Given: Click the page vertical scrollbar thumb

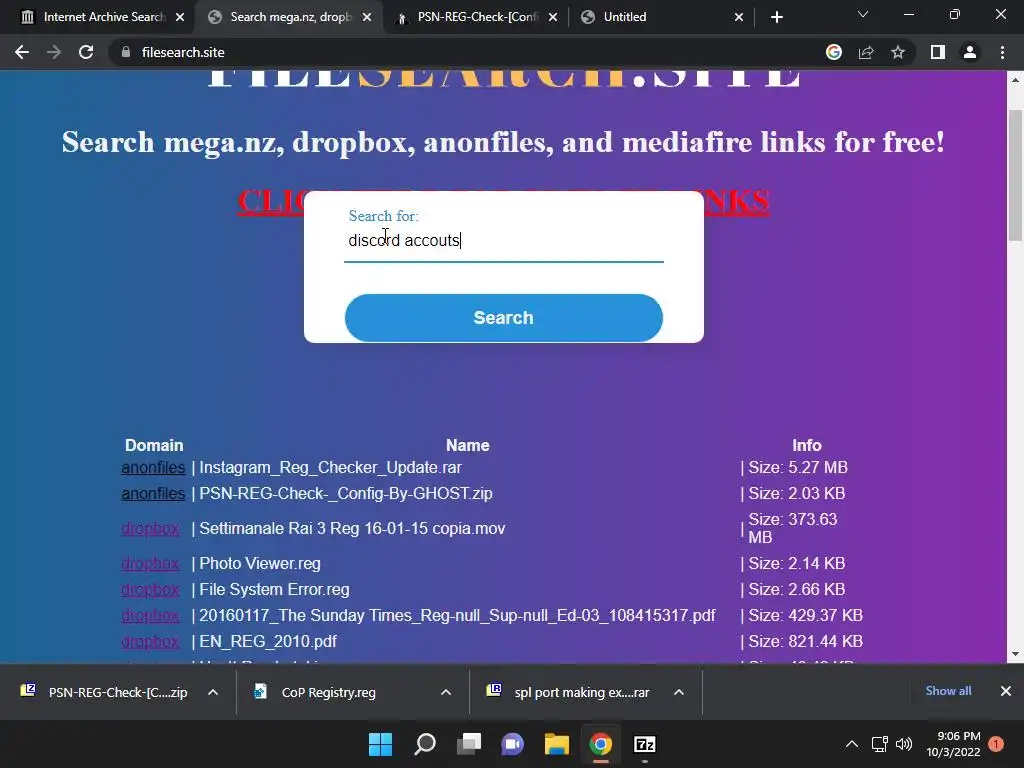Looking at the screenshot, I should click(x=1015, y=175).
